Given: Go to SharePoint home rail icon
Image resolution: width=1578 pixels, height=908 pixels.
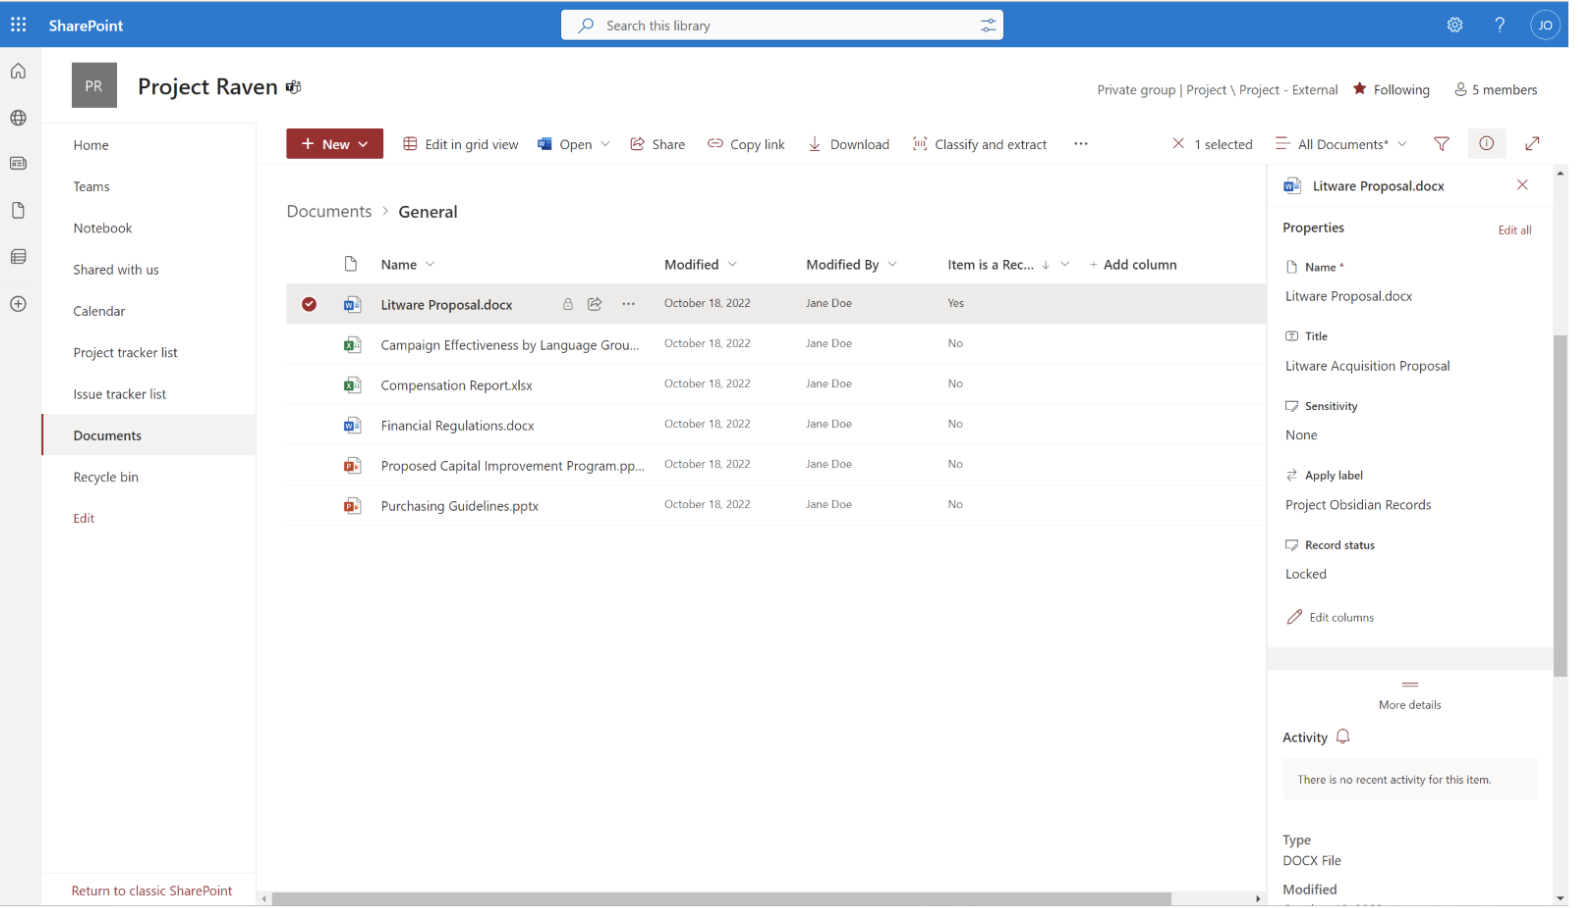Looking at the screenshot, I should click(18, 71).
